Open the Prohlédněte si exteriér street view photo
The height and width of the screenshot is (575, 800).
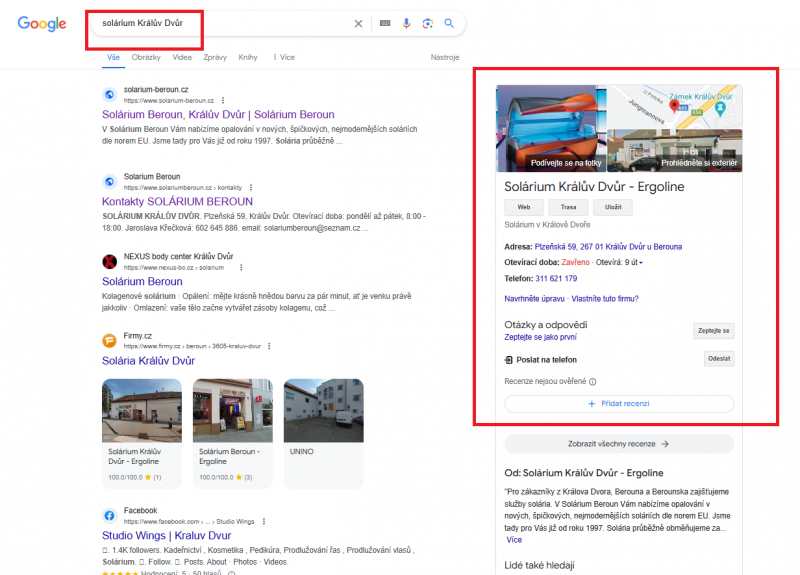click(x=674, y=151)
